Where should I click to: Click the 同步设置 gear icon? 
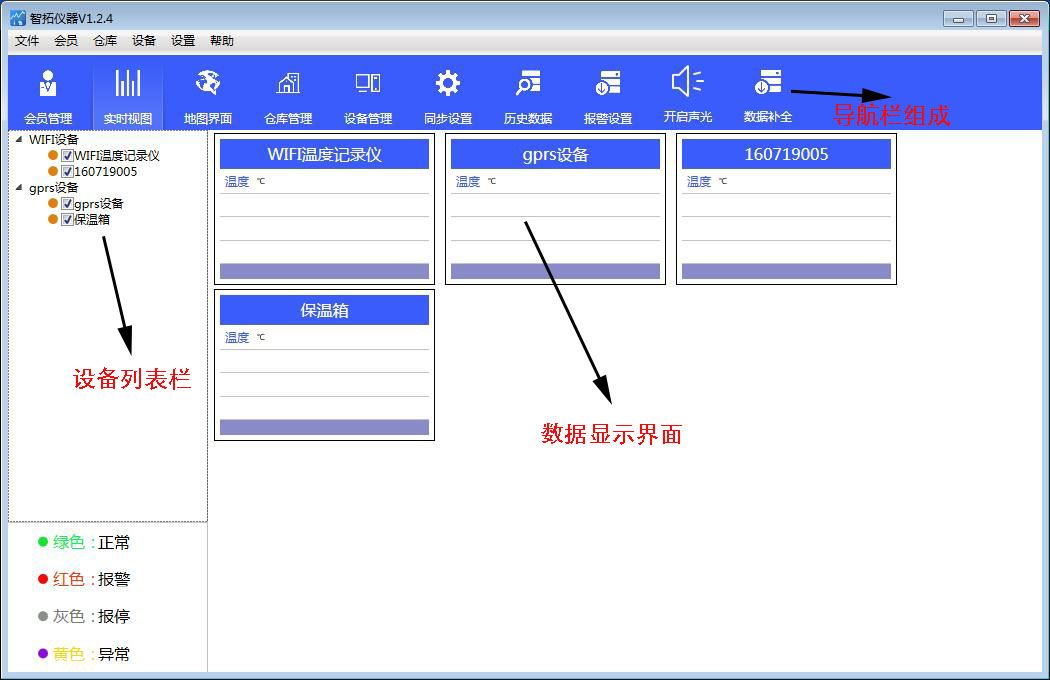coord(448,84)
